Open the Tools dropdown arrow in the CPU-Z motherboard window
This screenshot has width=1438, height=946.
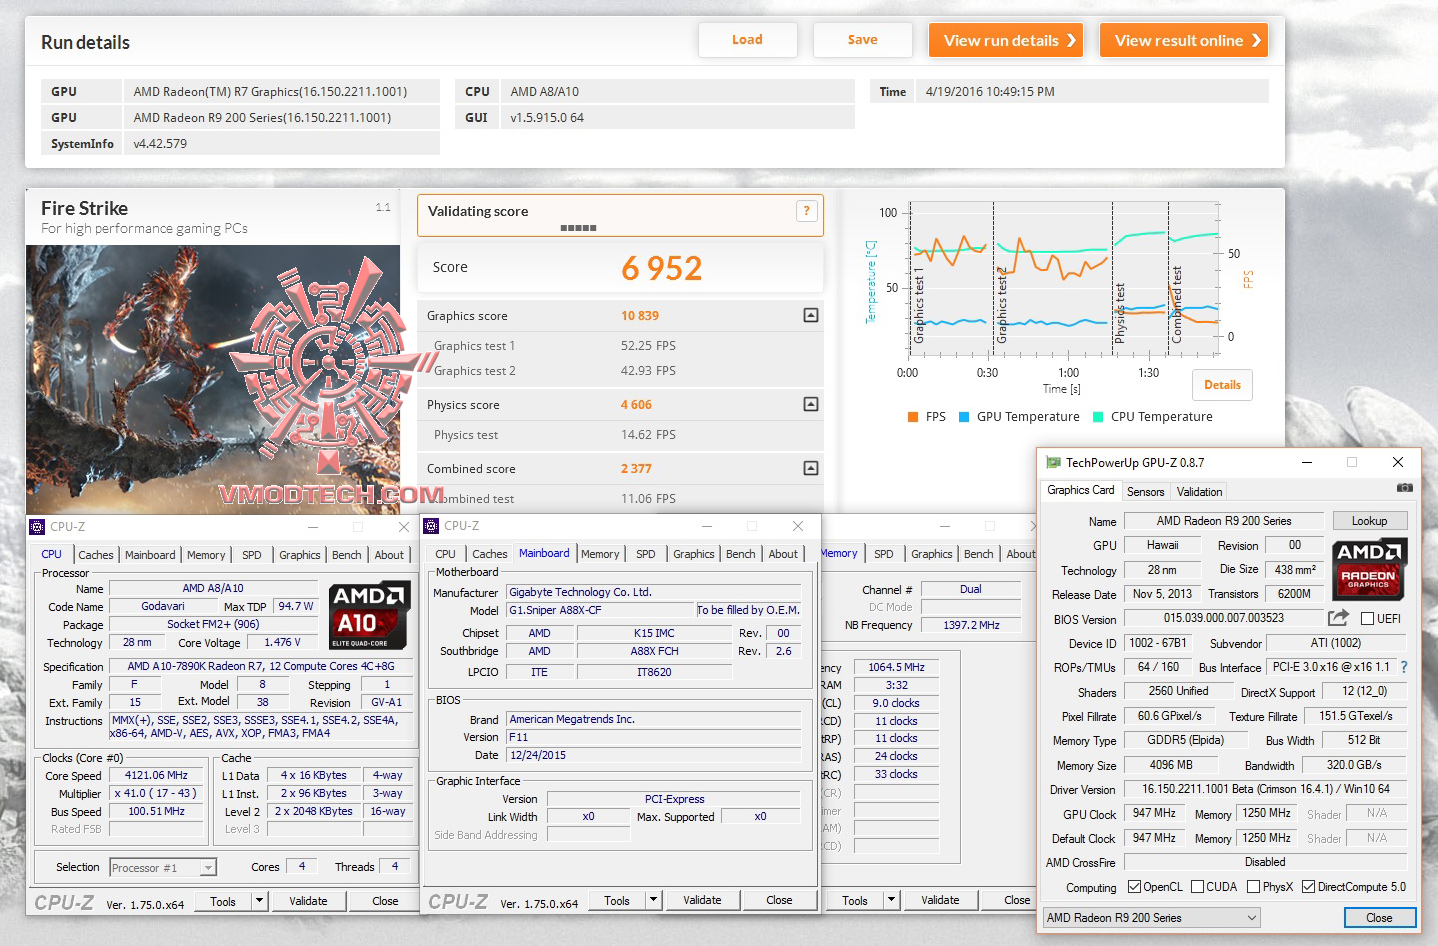tap(653, 900)
